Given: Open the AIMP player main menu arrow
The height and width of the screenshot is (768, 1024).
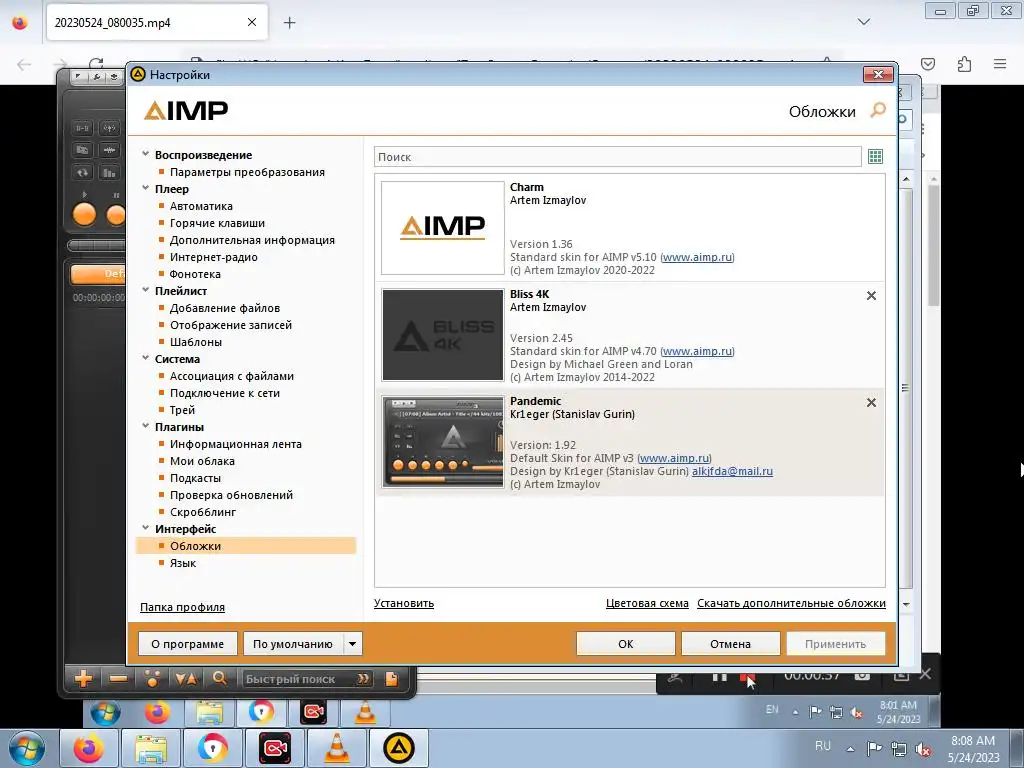Looking at the screenshot, I should tap(78, 76).
